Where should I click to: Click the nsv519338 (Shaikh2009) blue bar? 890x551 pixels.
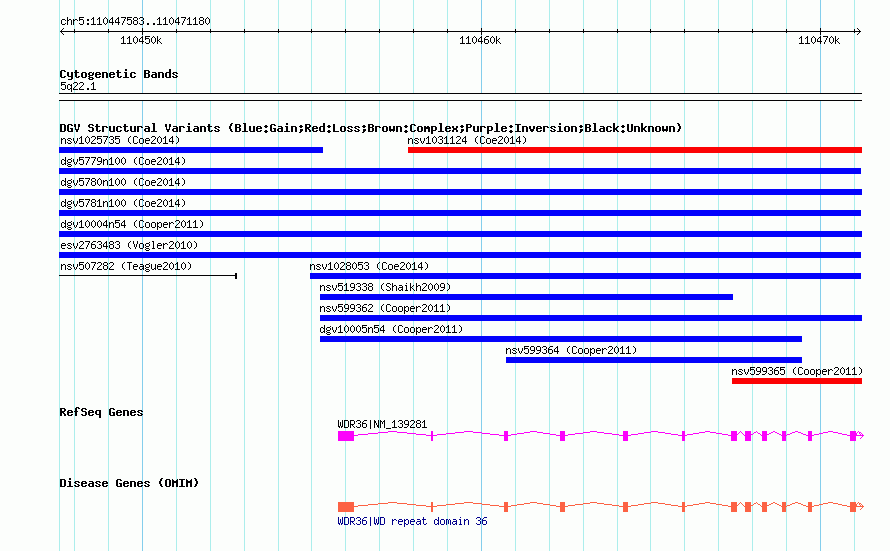point(526,297)
